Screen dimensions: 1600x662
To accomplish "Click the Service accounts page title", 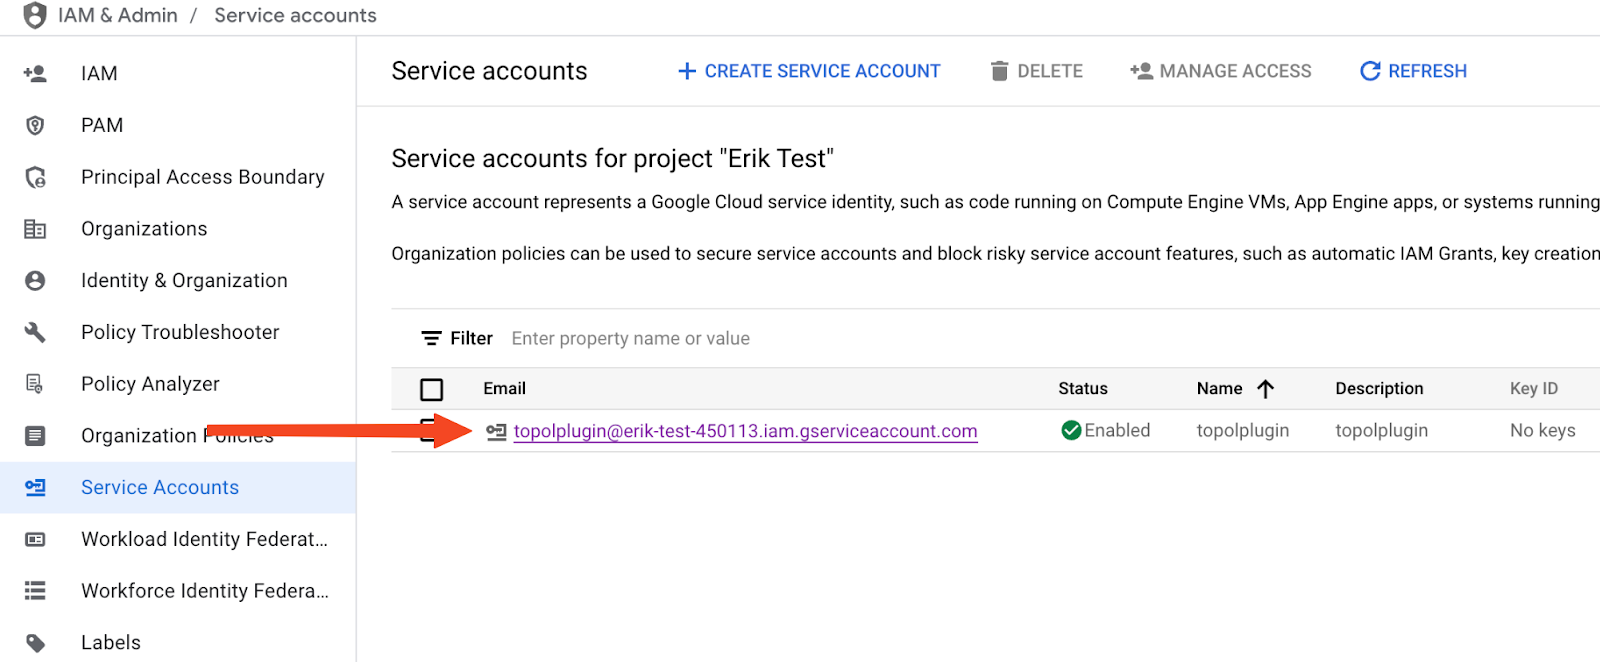I will [x=489, y=71].
